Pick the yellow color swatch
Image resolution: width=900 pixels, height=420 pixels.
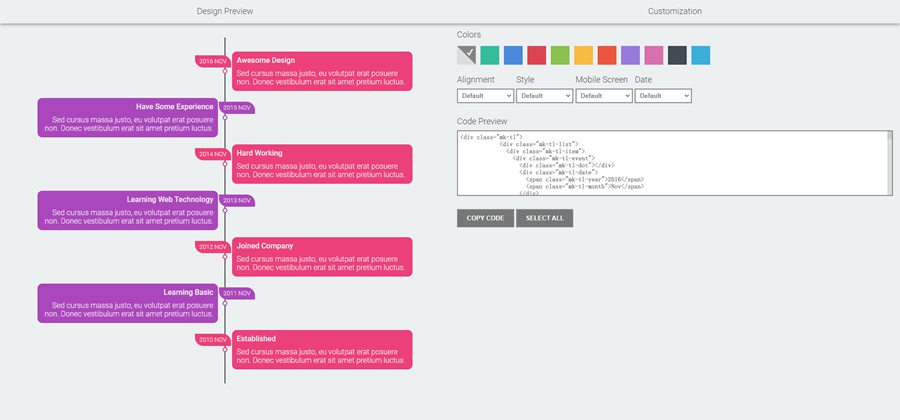[583, 55]
